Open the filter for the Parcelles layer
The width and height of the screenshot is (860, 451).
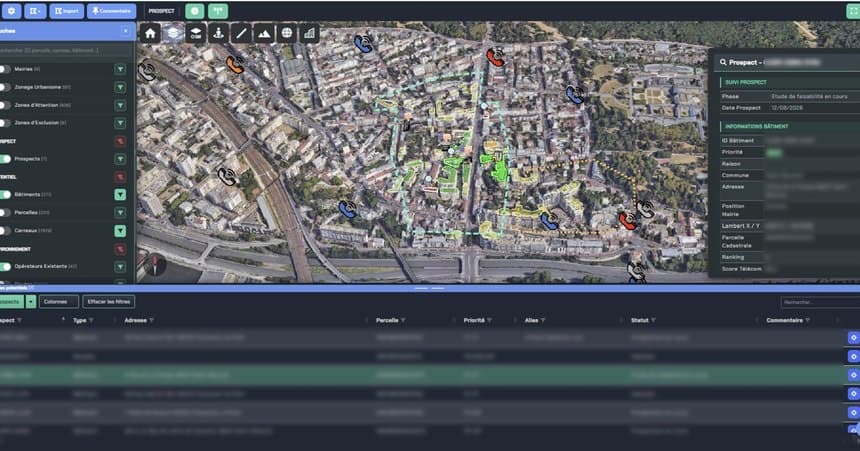click(x=120, y=213)
